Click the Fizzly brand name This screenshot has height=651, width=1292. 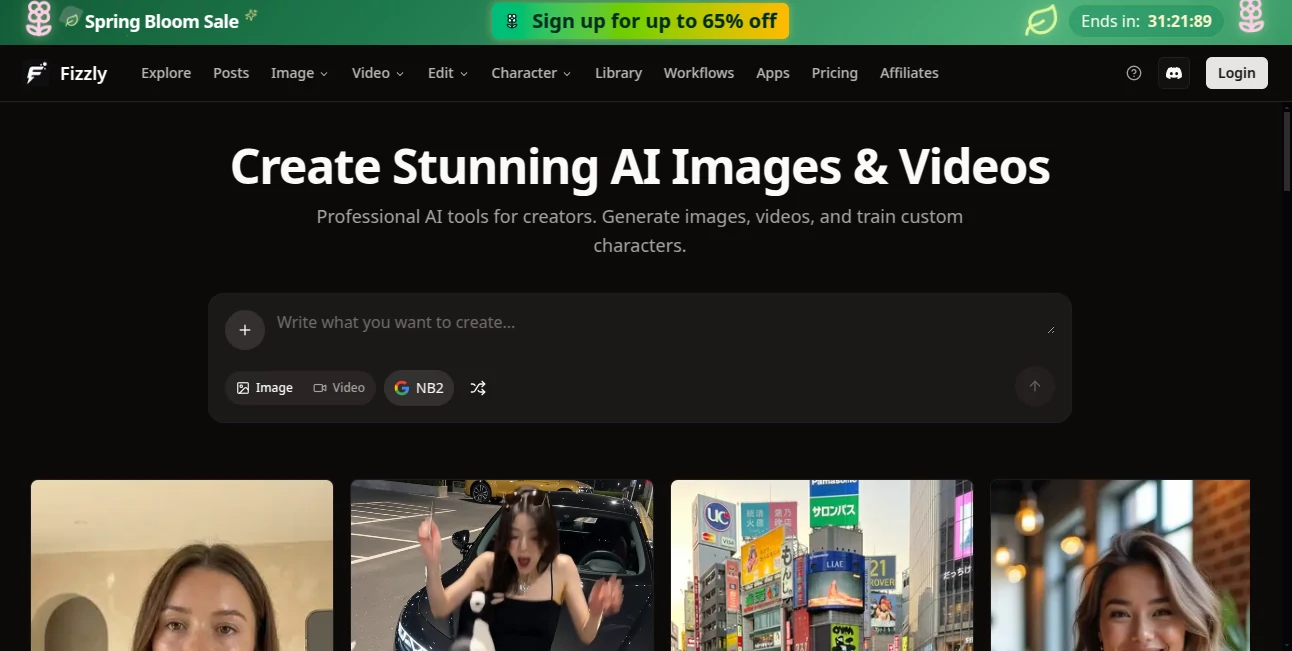[x=84, y=73]
